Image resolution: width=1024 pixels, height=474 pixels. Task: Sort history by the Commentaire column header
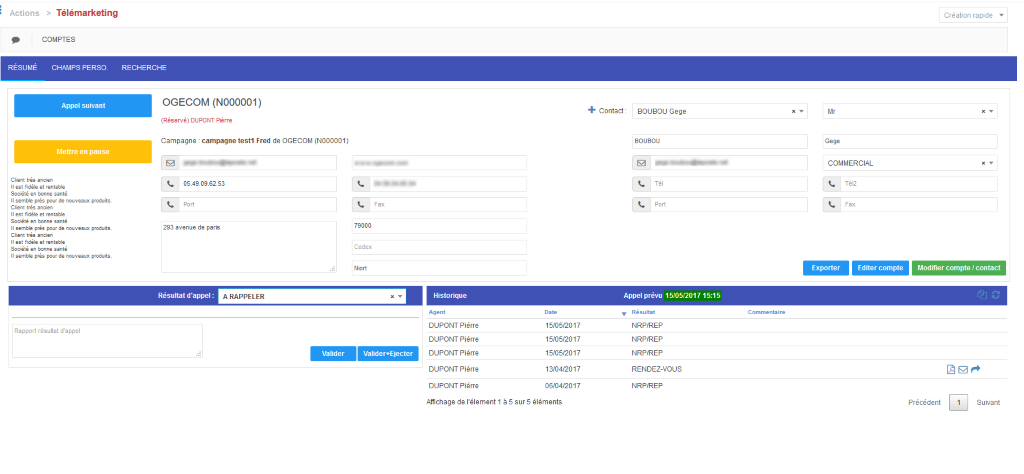pyautogui.click(x=766, y=312)
